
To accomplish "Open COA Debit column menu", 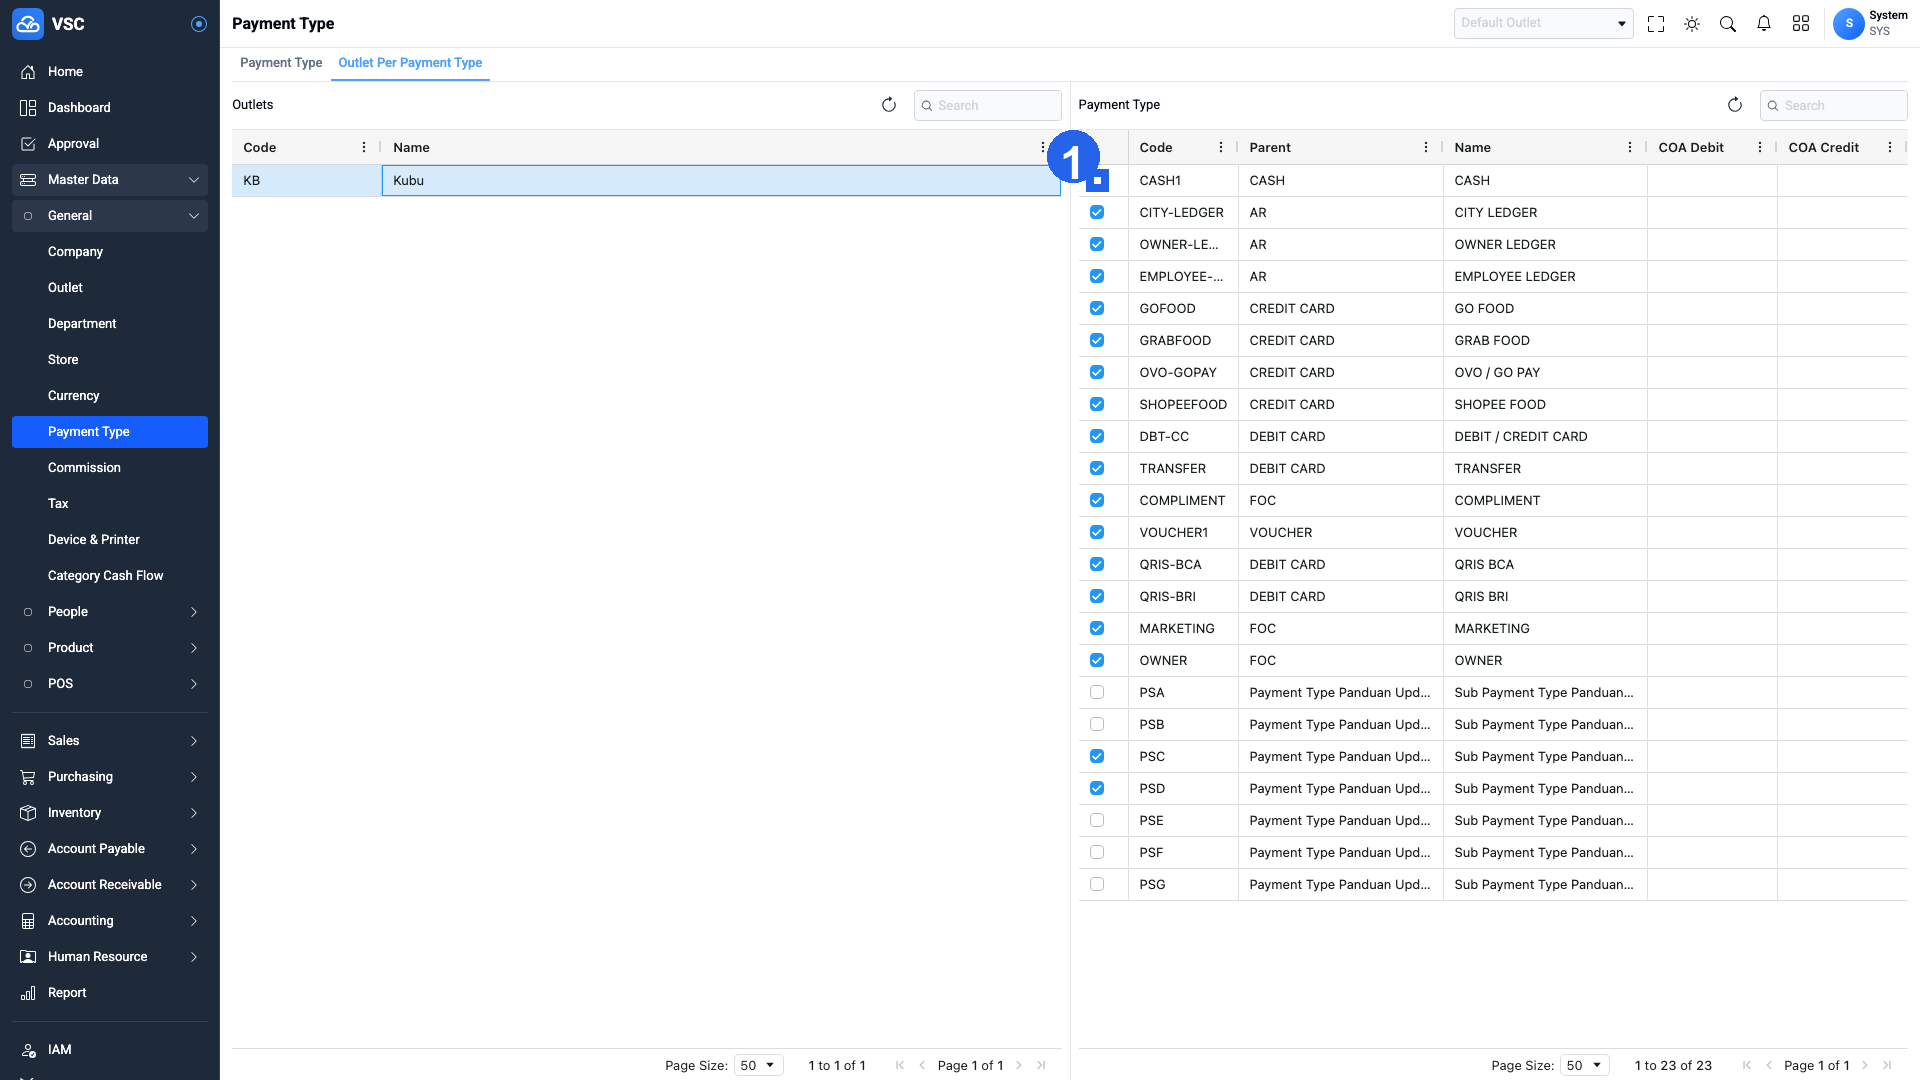I will pyautogui.click(x=1760, y=148).
